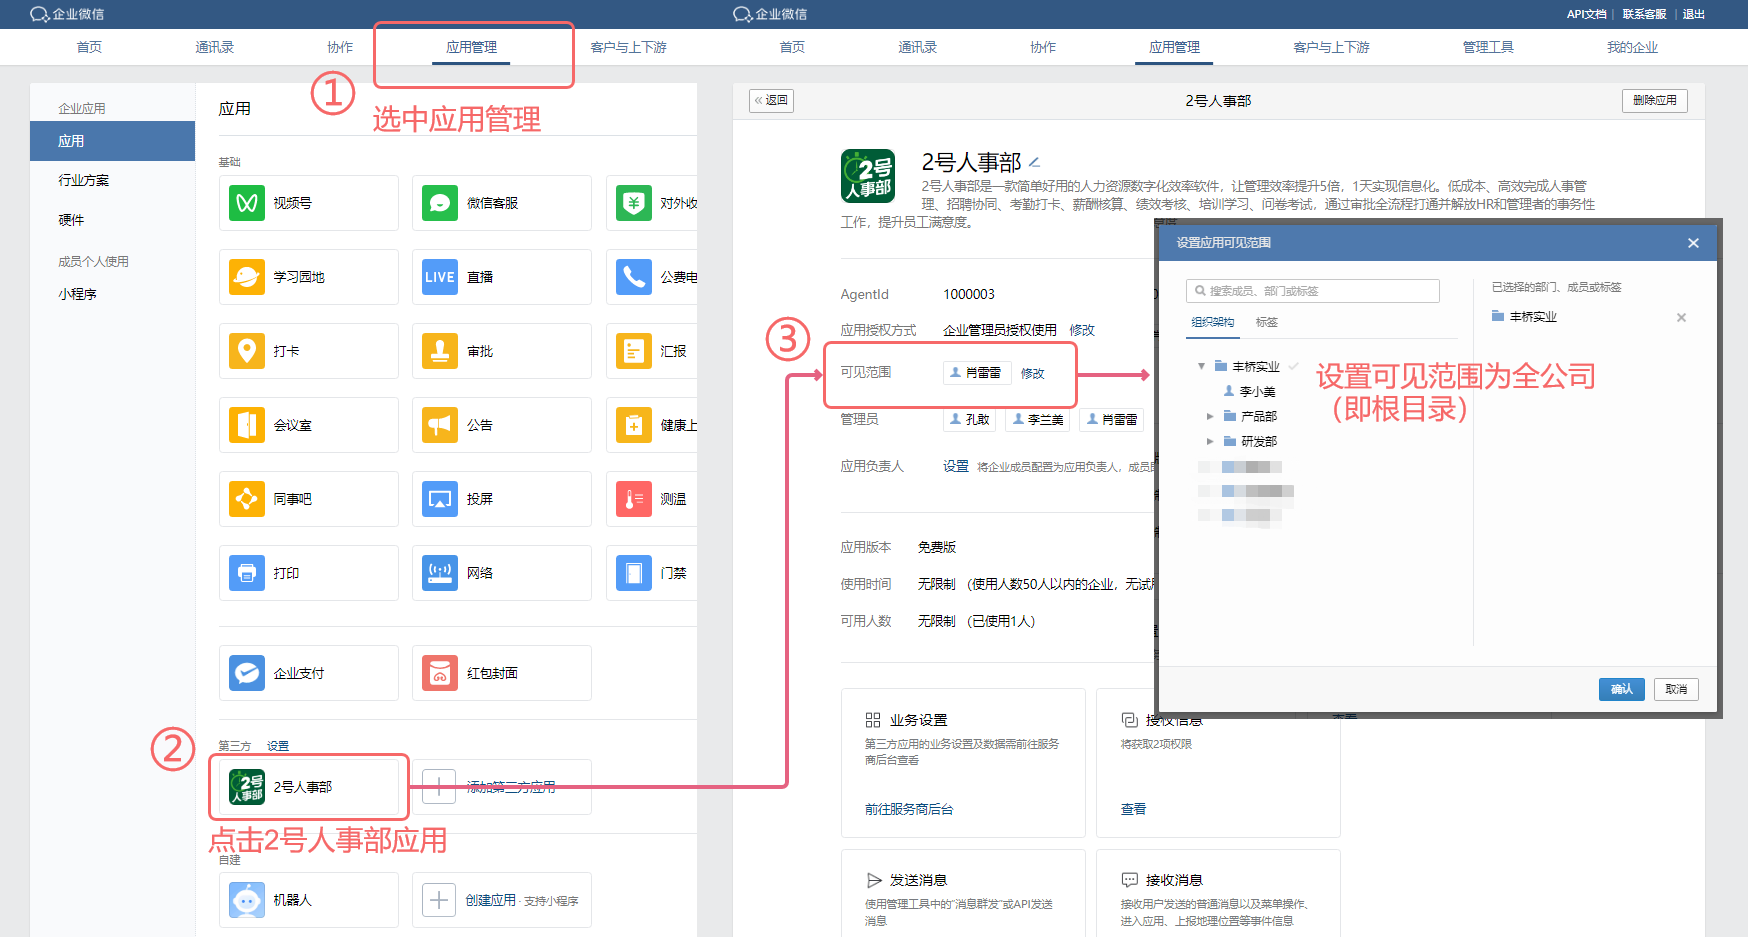This screenshot has width=1748, height=937.
Task: Open the 测温 thermometer icon
Action: (x=634, y=499)
